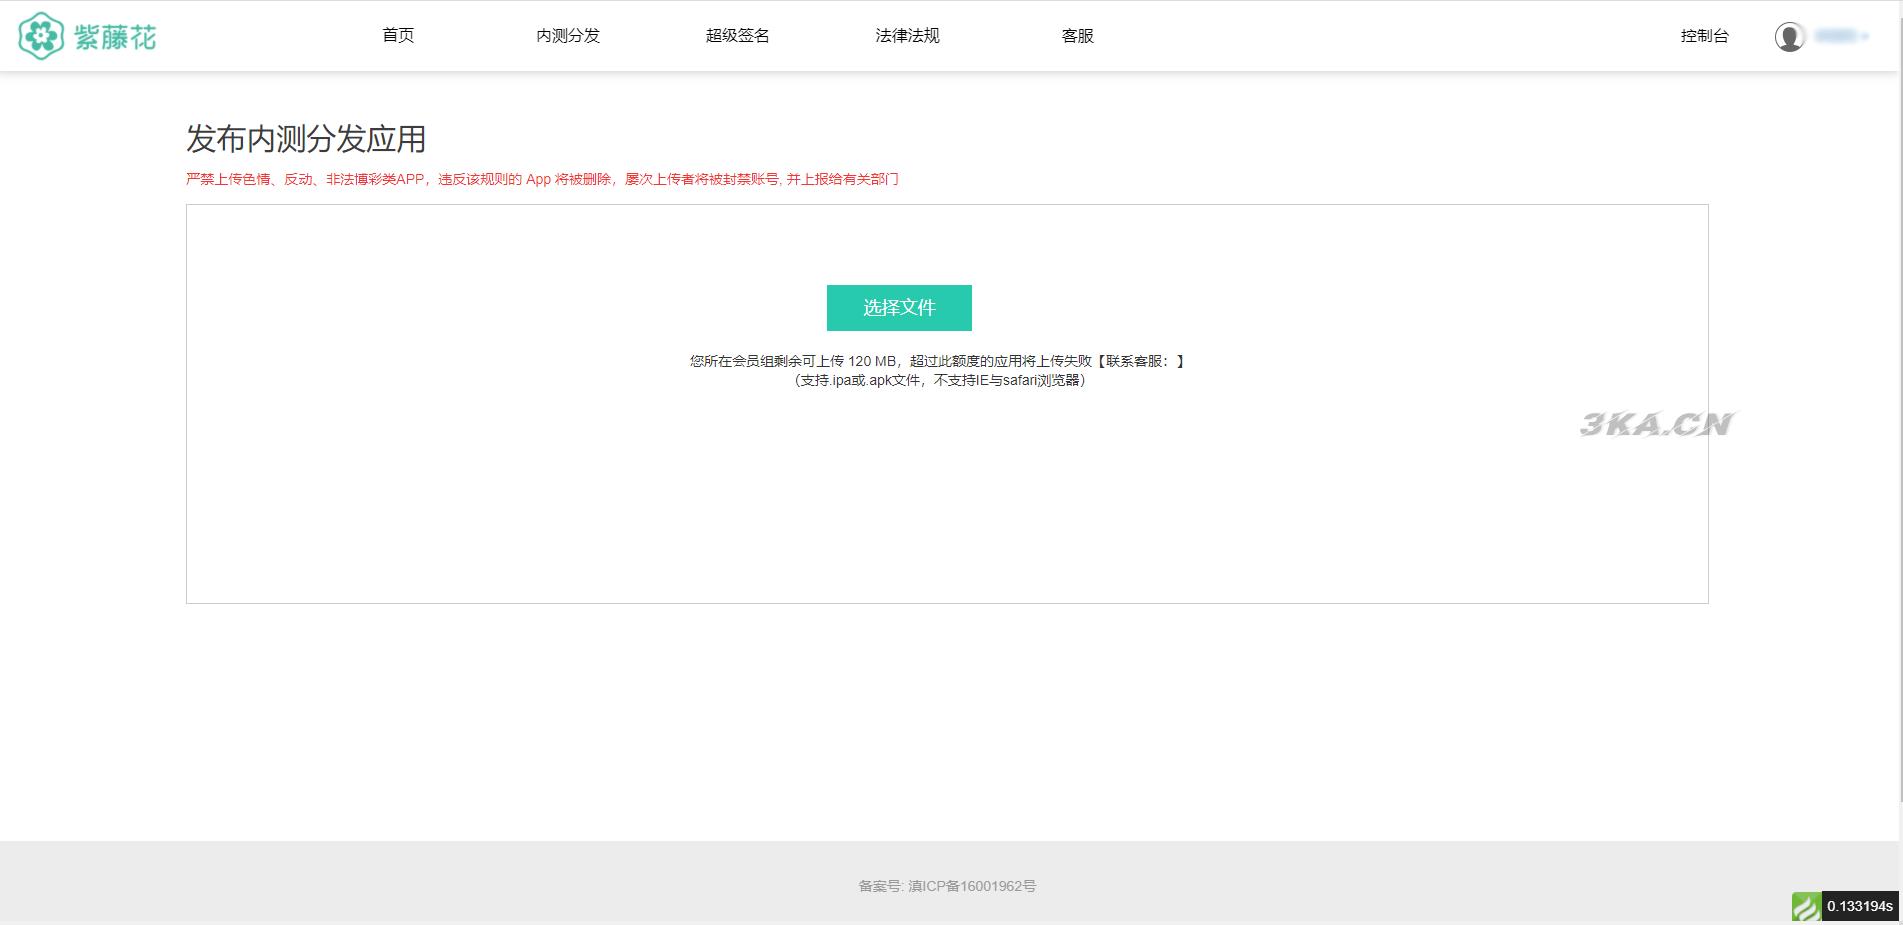Go to 内测分发 in the navigation
The image size is (1903, 925).
pos(568,36)
